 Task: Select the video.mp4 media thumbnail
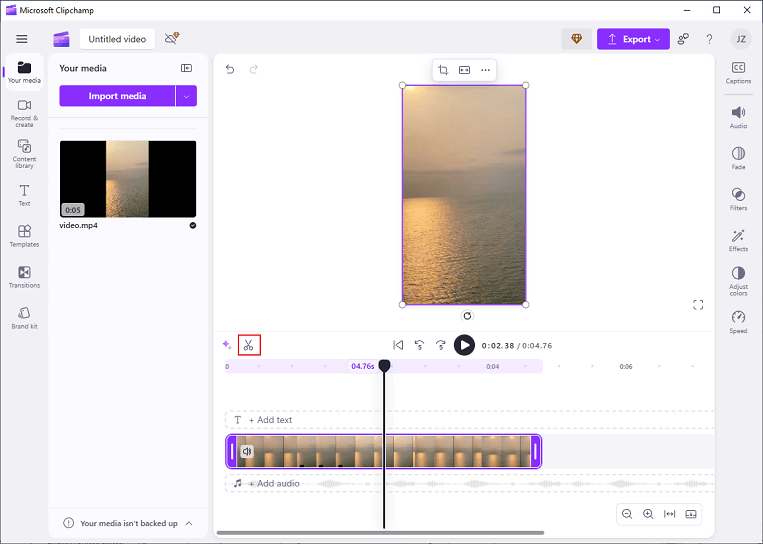pos(128,179)
